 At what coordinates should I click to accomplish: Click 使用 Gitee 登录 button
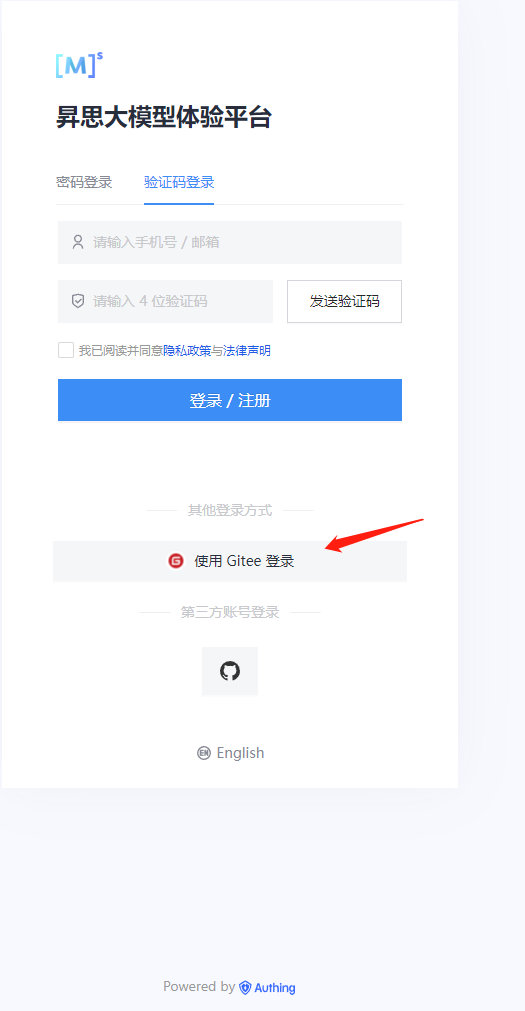click(230, 561)
